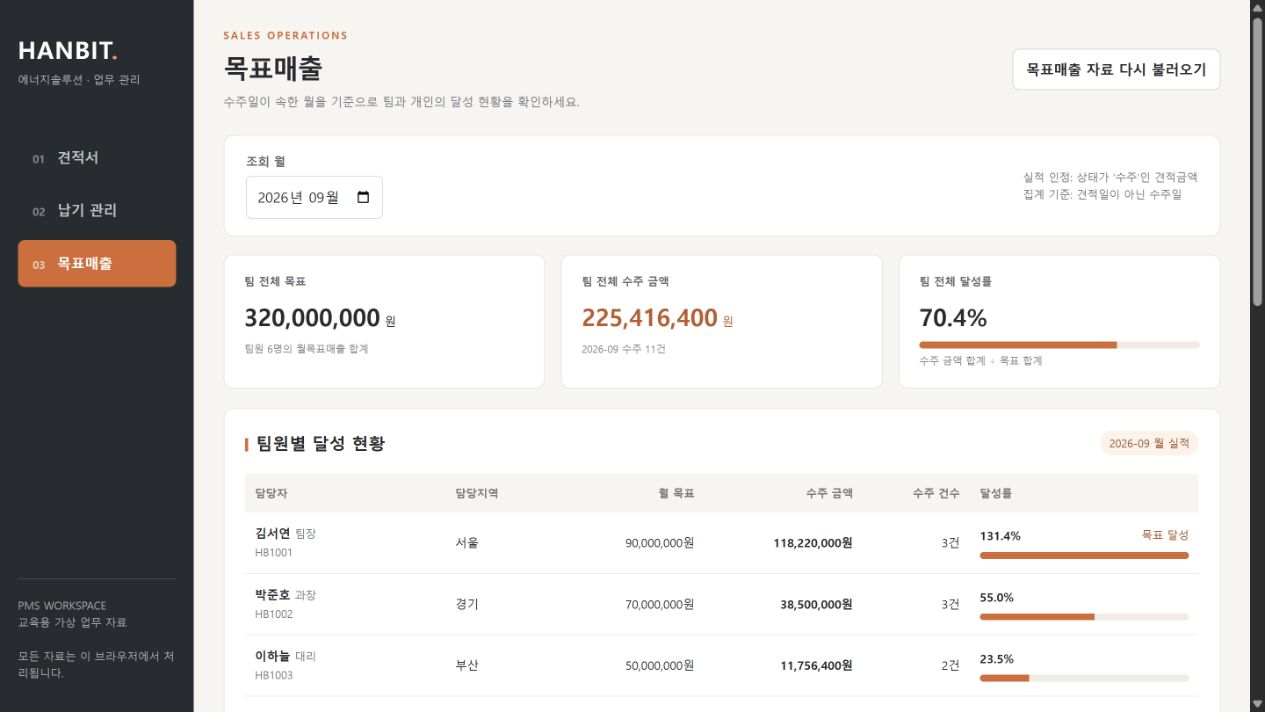Click 박준호's 55.0% progress bar
The image size is (1265, 712).
point(1084,617)
